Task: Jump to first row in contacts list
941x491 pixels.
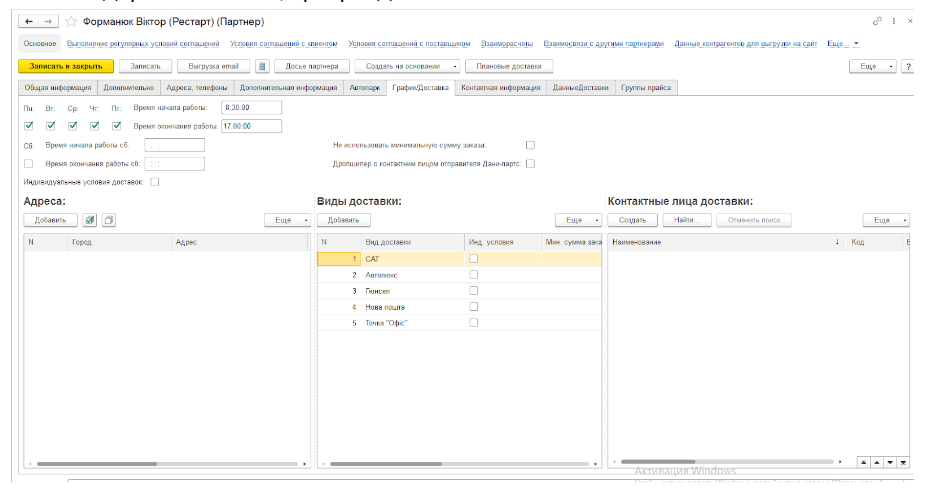Action: click(864, 462)
